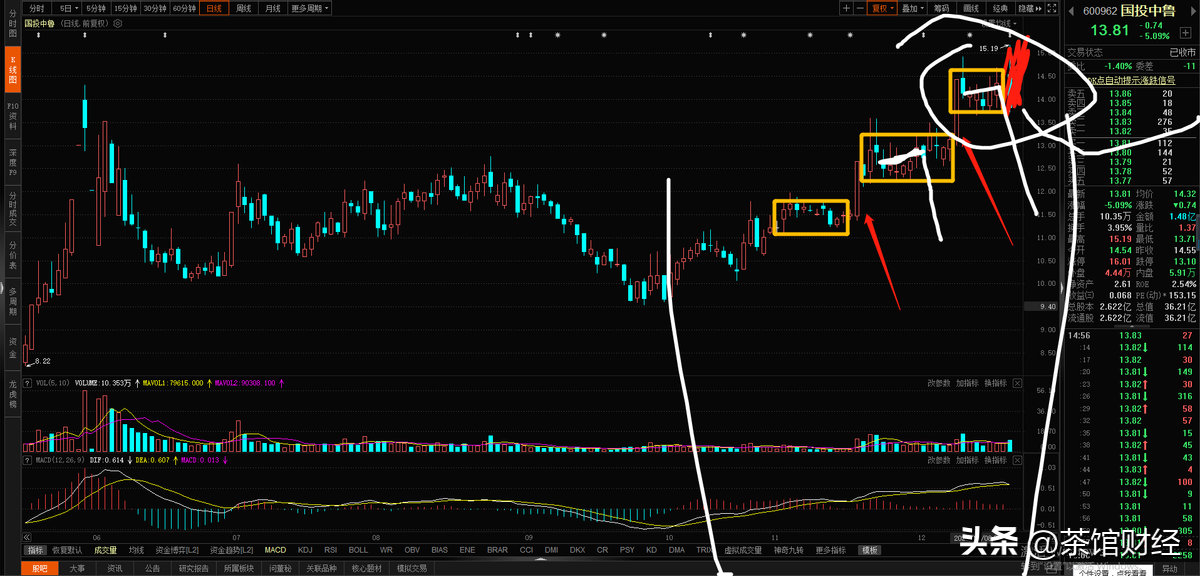Image resolution: width=1200 pixels, height=576 pixels.
Task: Close the MACD indicator panel X icon
Action: (1017, 460)
